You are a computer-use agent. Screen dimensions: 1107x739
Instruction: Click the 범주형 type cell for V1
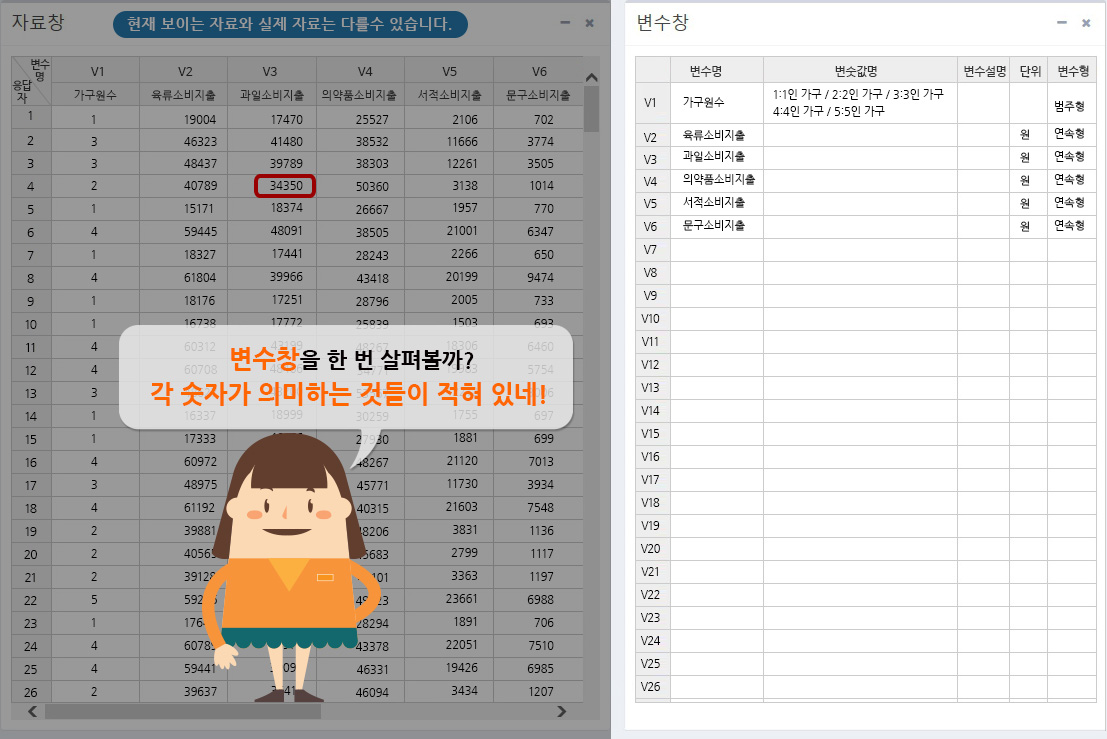tap(1070, 106)
